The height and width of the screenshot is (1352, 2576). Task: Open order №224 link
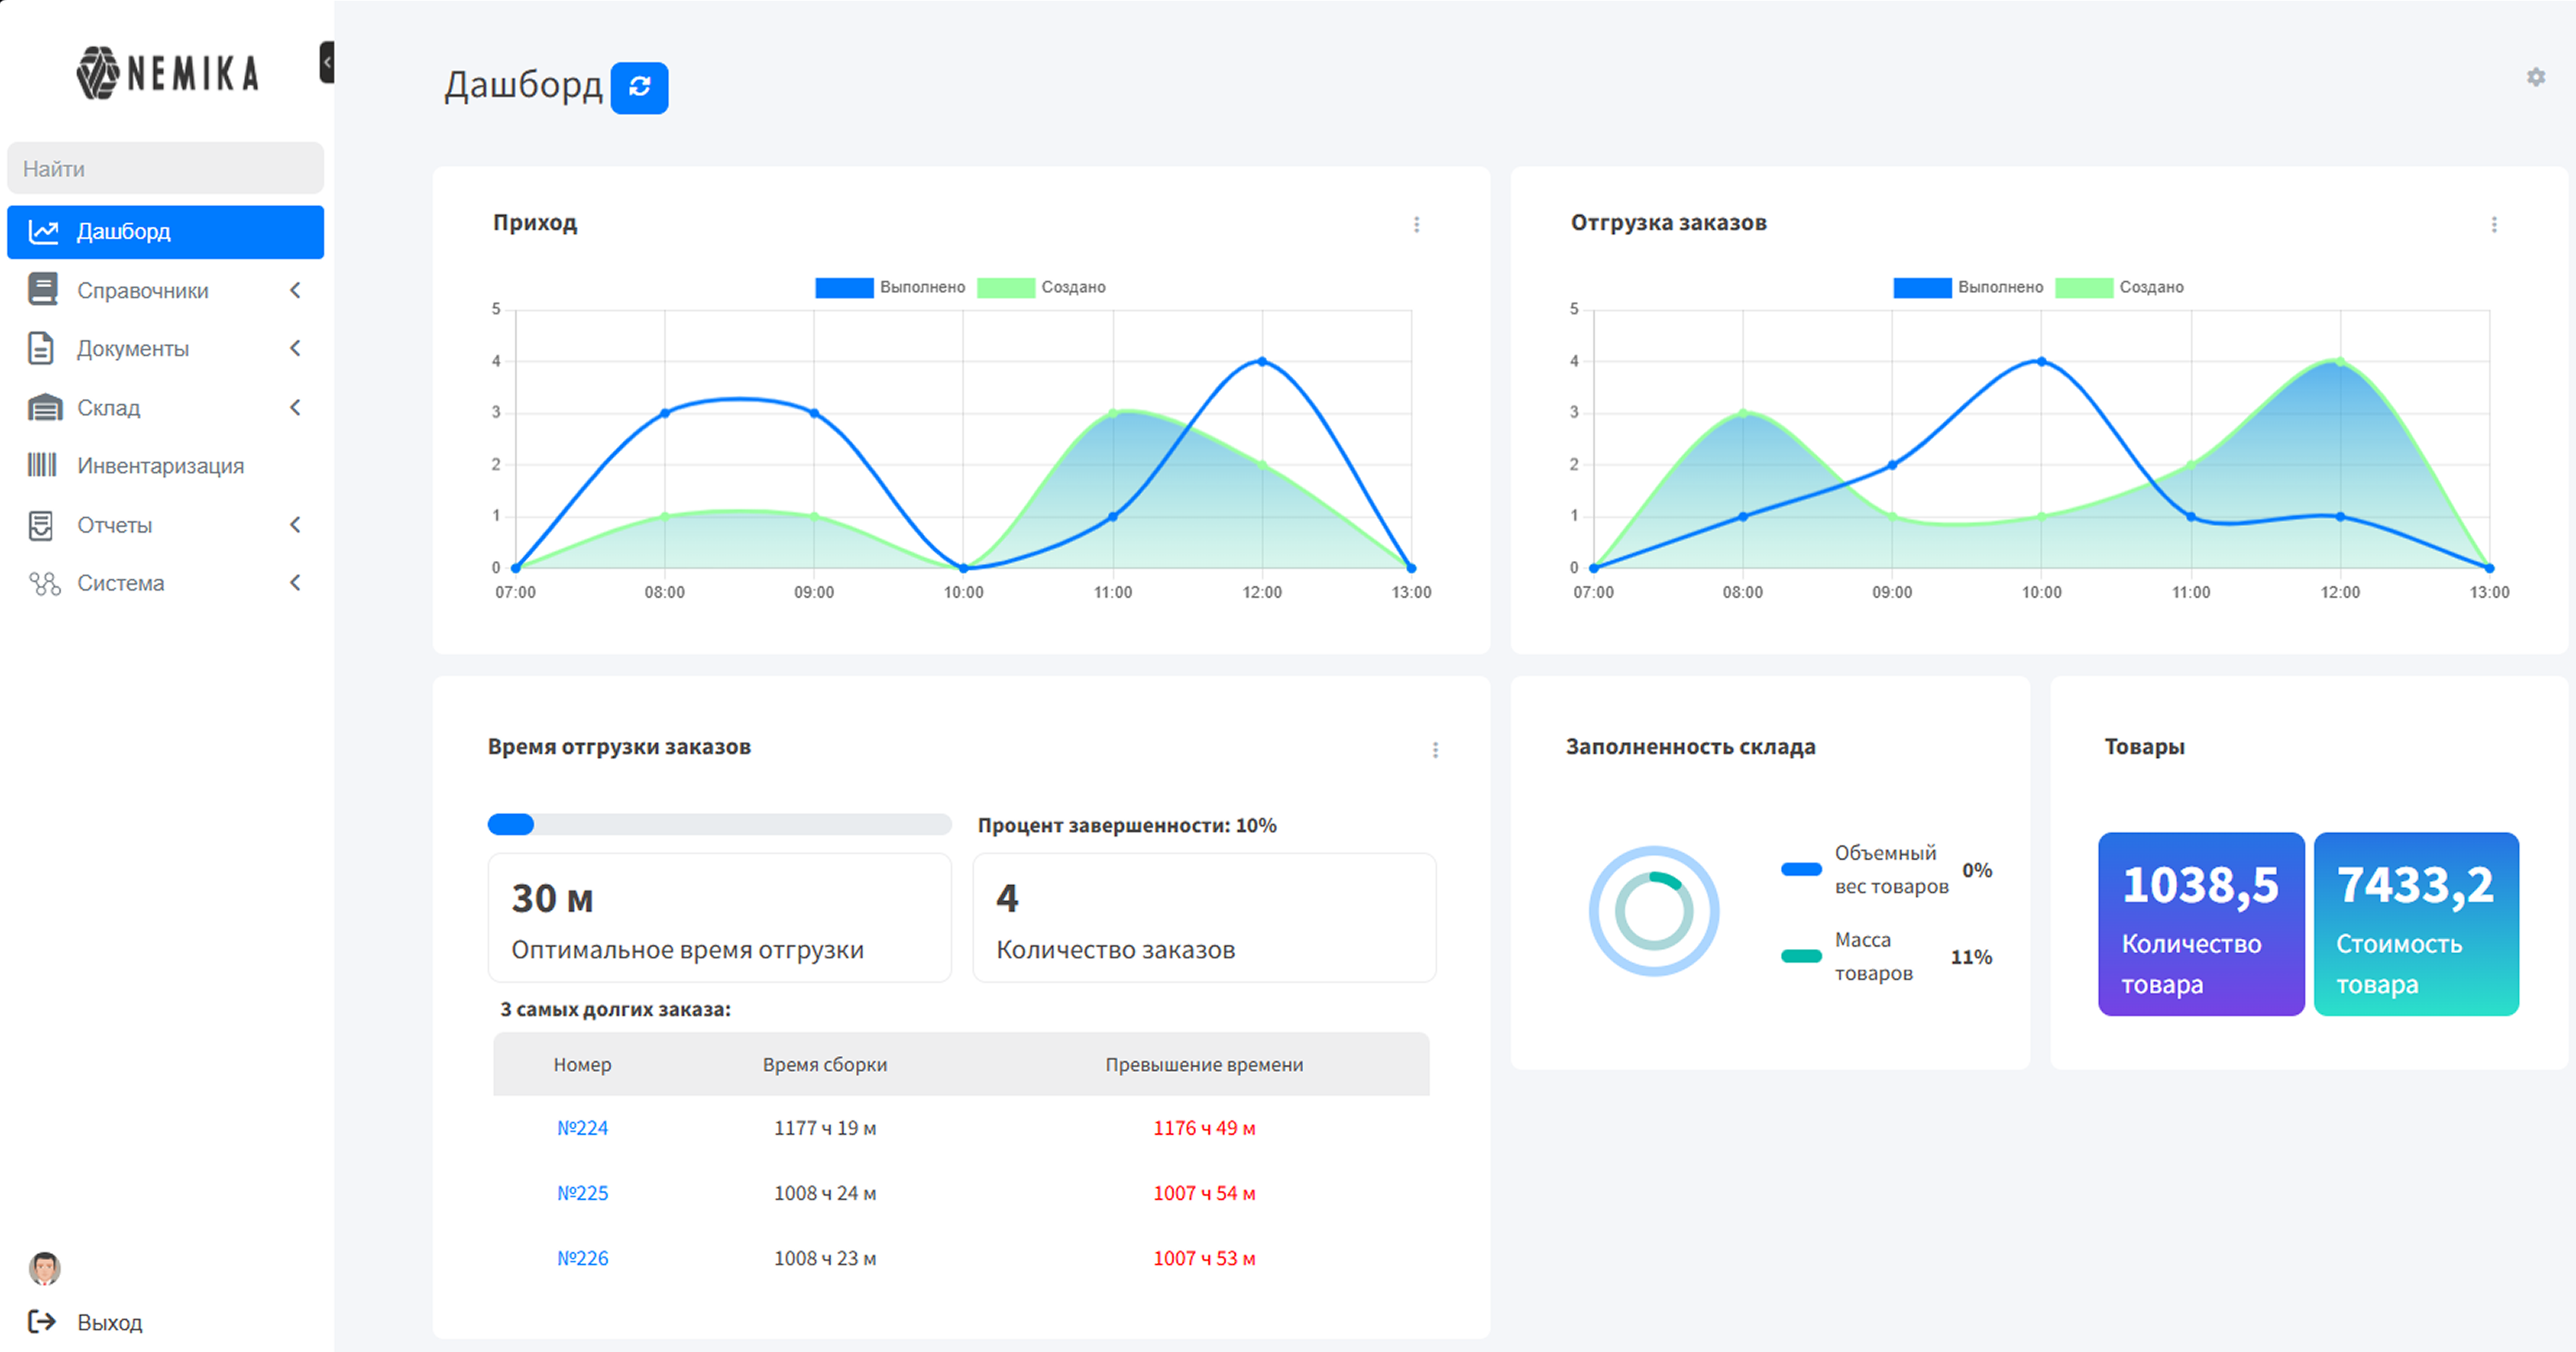582,1127
